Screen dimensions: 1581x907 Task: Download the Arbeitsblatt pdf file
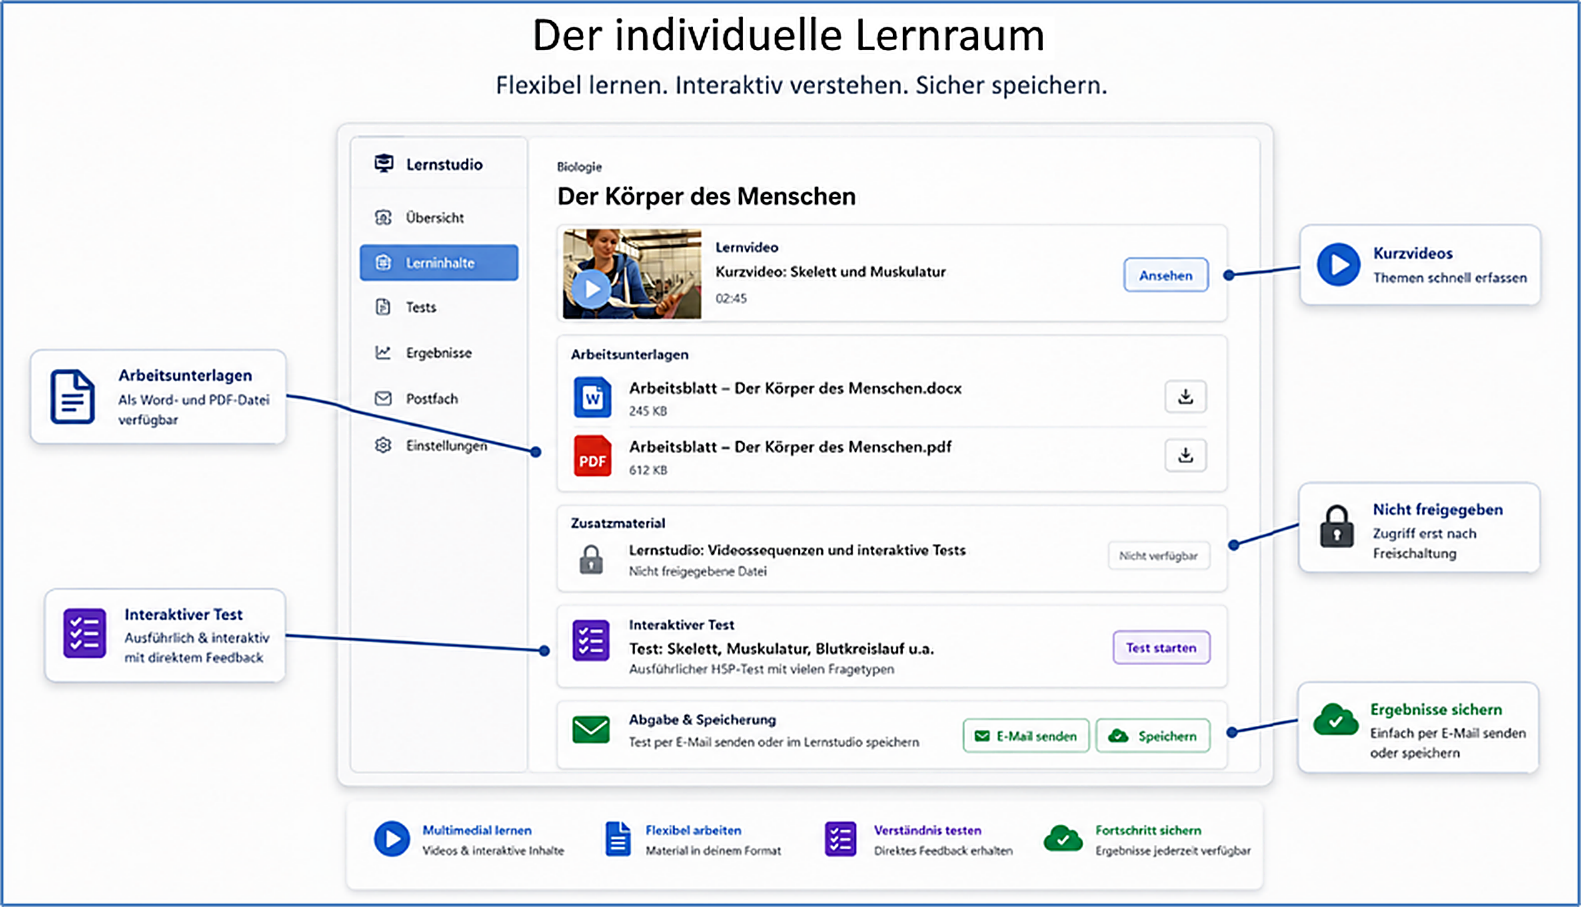(1185, 456)
